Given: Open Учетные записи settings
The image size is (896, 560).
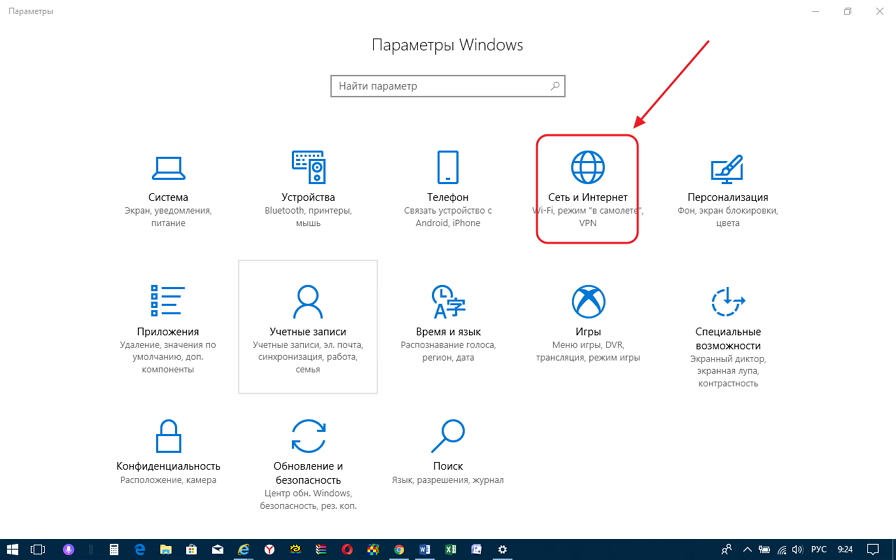Looking at the screenshot, I should 308,325.
